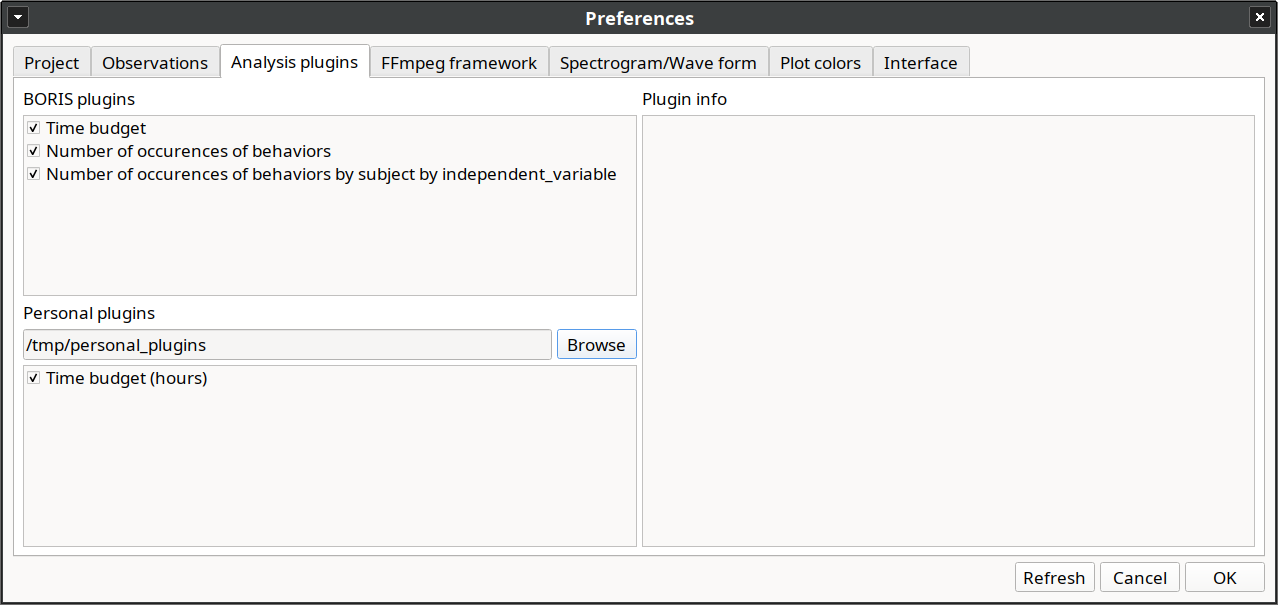Uncheck the Time budget plugin checkbox
This screenshot has height=605, width=1278.
pos(34,128)
